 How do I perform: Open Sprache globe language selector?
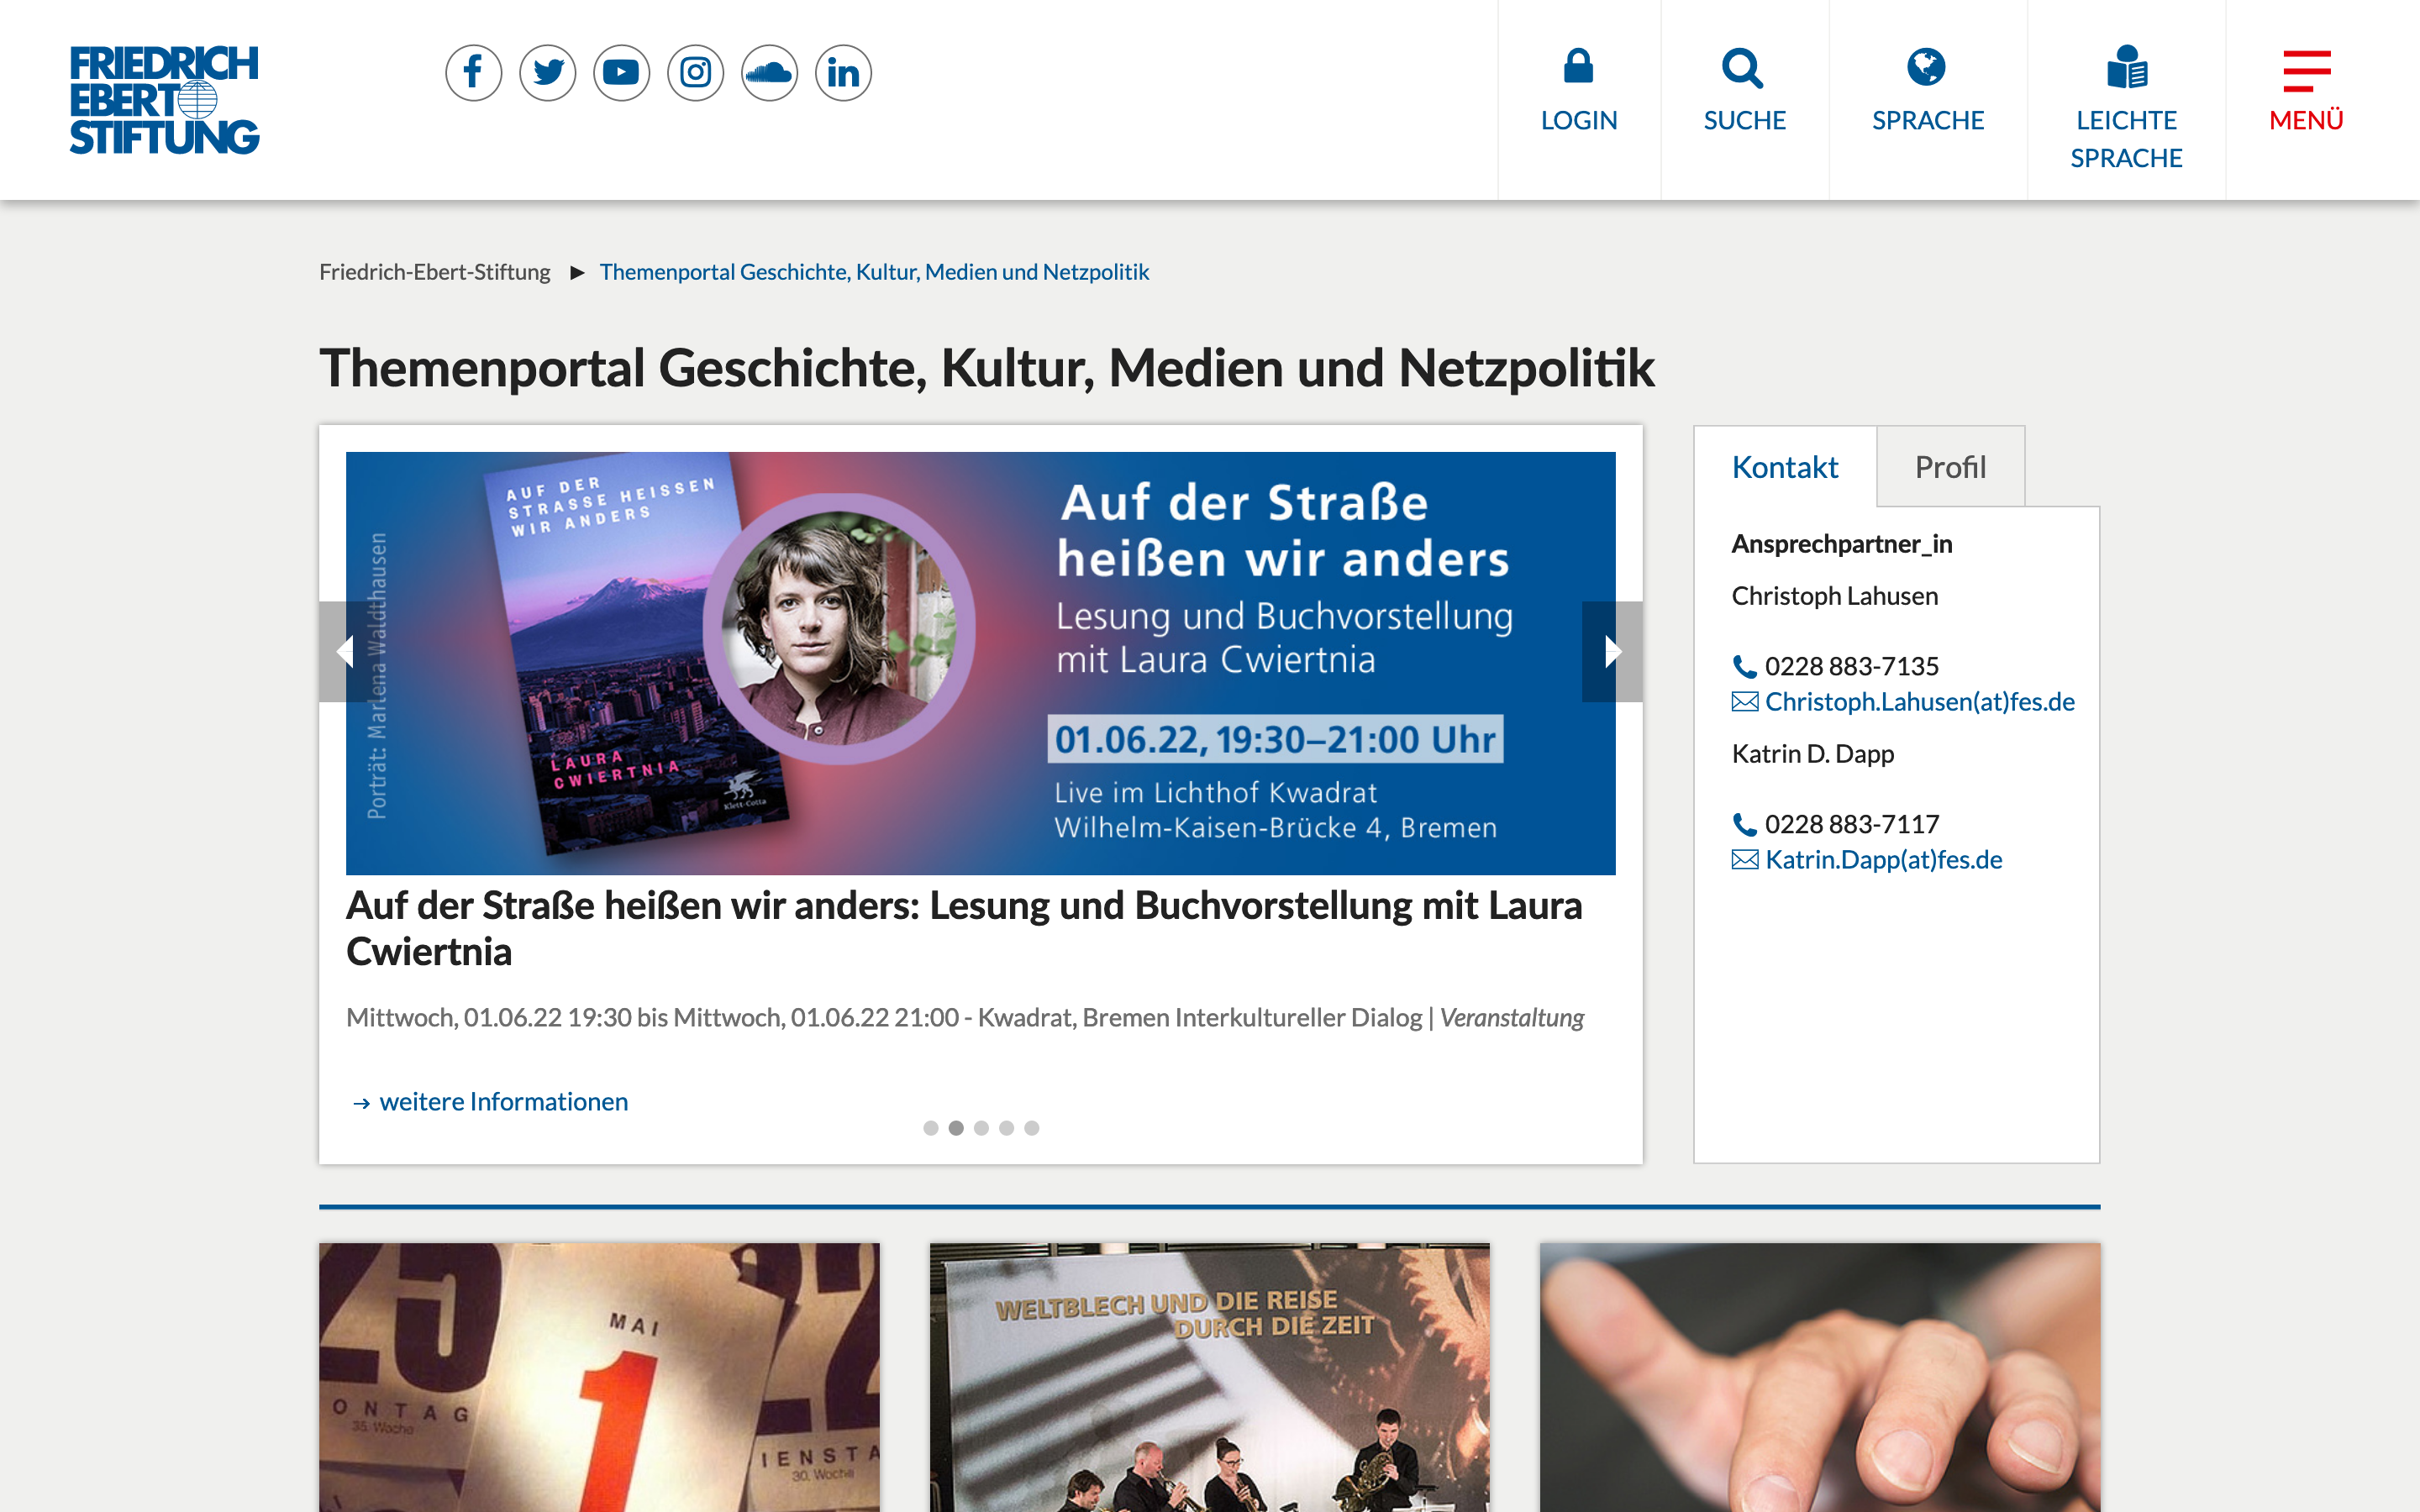1926,68
